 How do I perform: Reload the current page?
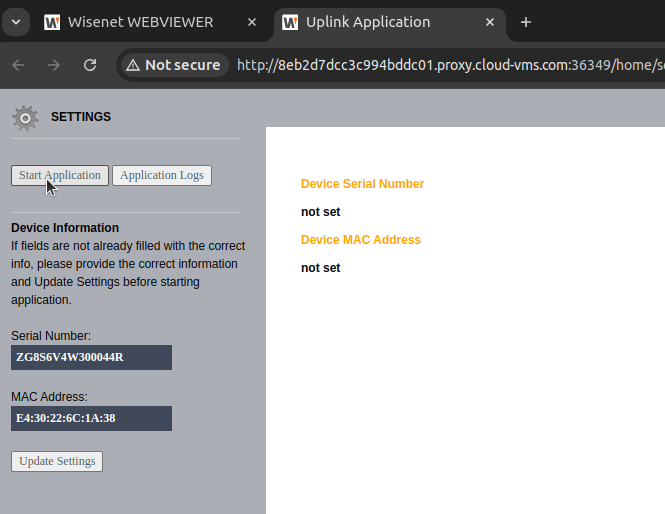click(x=90, y=65)
